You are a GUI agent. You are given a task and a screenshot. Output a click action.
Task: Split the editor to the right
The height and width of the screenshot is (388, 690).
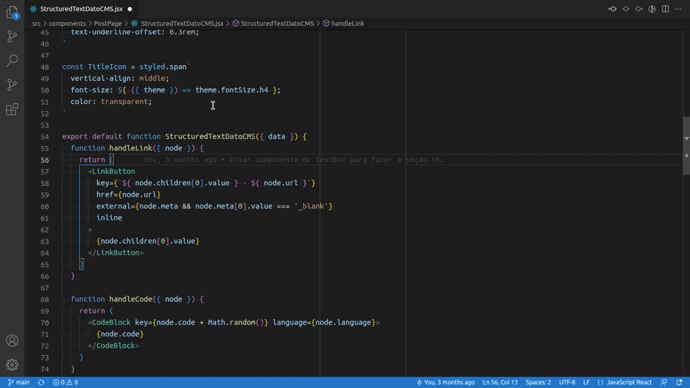coord(665,9)
